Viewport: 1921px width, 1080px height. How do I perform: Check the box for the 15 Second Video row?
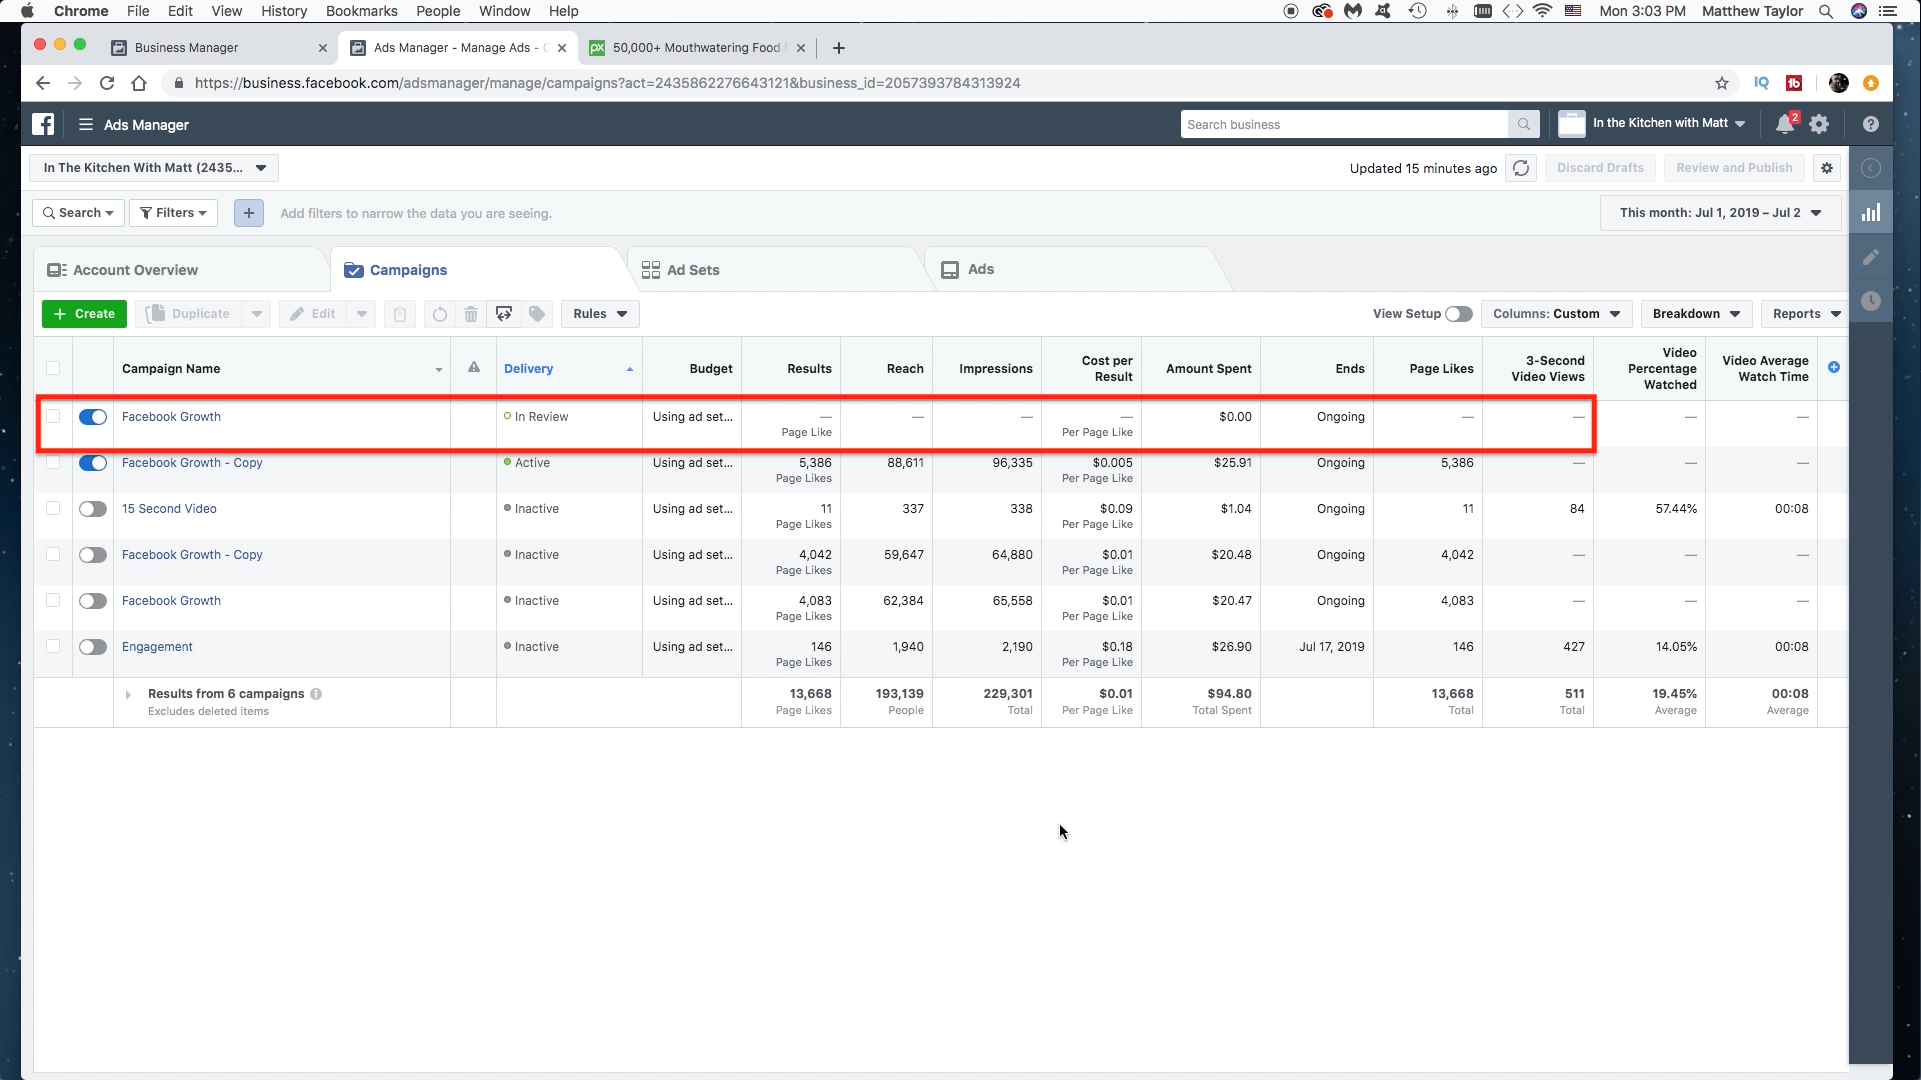[x=53, y=508]
